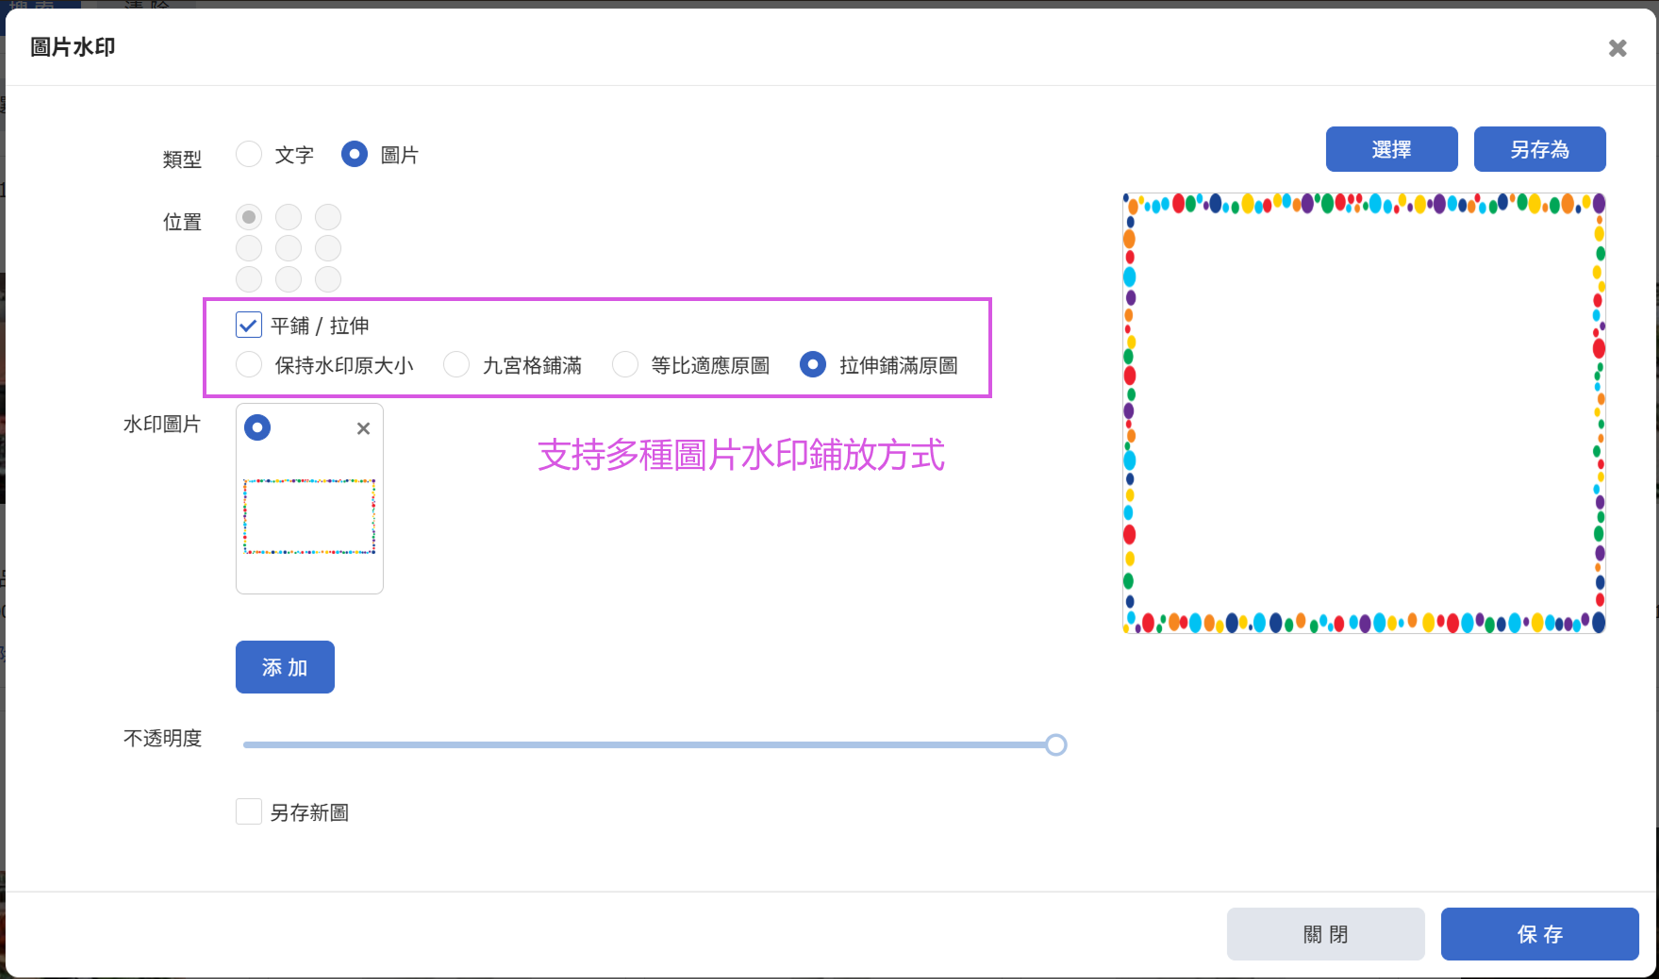Image resolution: width=1659 pixels, height=979 pixels.
Task: Toggle the 平鋪 / 拉伸 checkbox
Action: tap(249, 325)
